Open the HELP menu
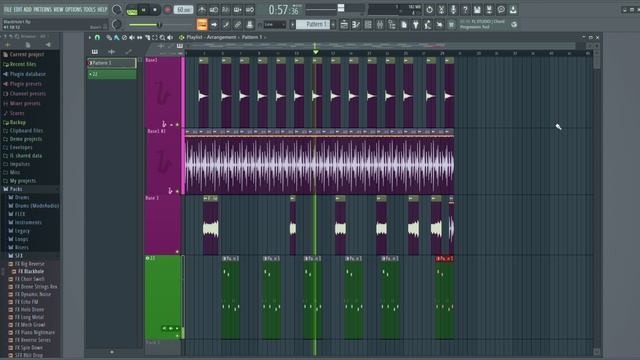The width and height of the screenshot is (640, 360). 102,9
